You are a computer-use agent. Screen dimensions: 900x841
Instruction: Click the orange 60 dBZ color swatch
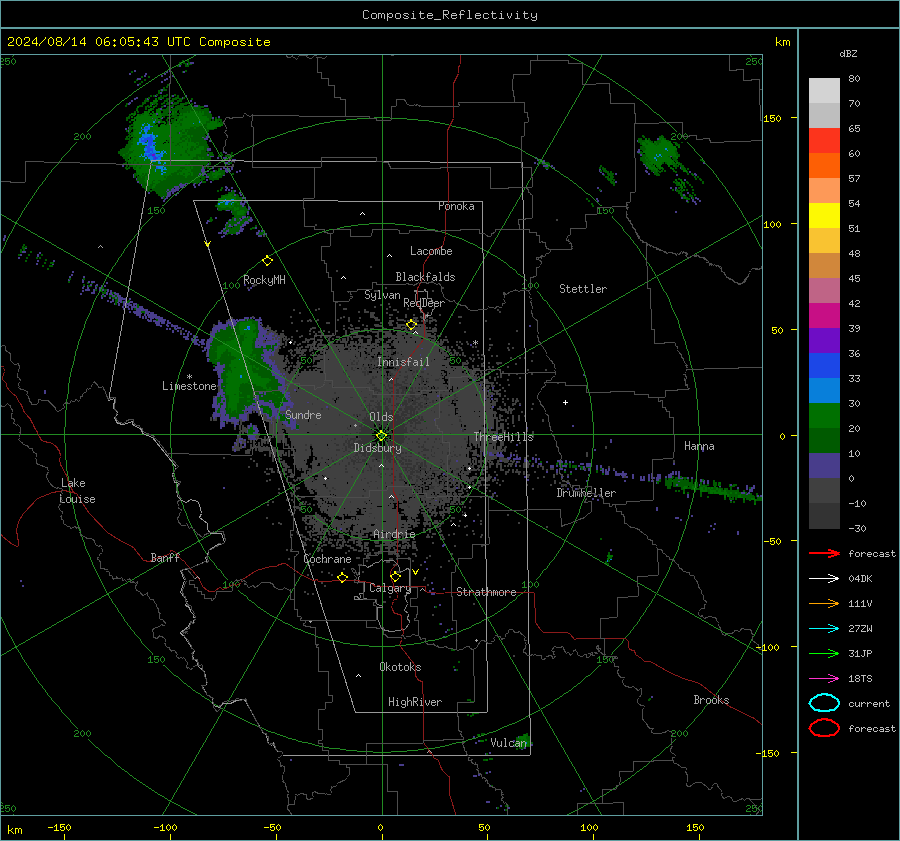point(824,165)
